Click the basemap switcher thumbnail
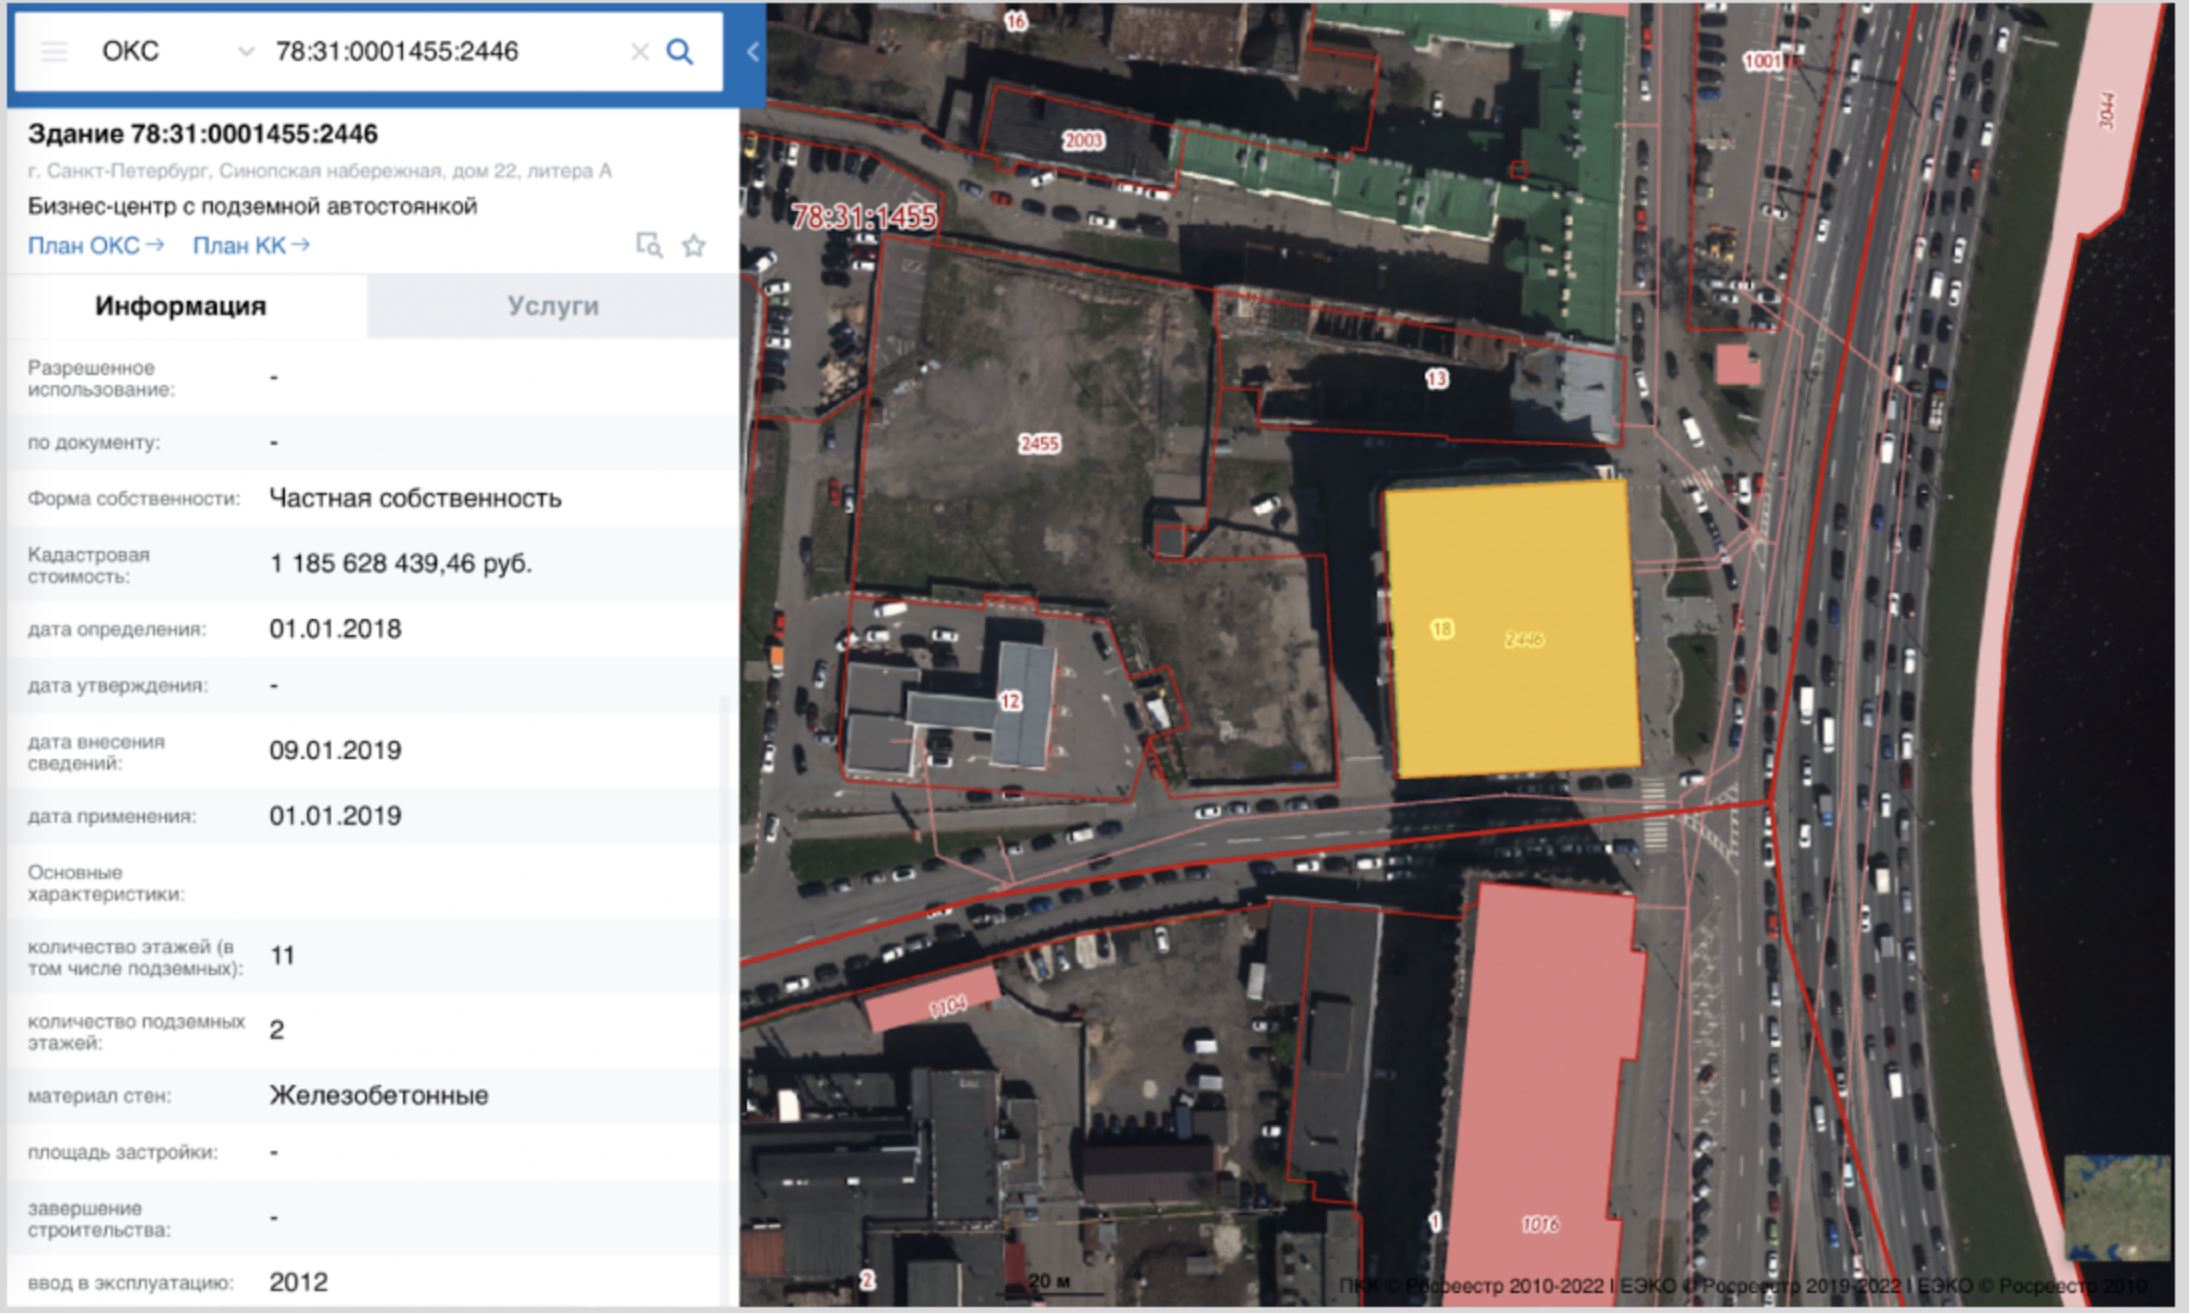 coord(2116,1207)
